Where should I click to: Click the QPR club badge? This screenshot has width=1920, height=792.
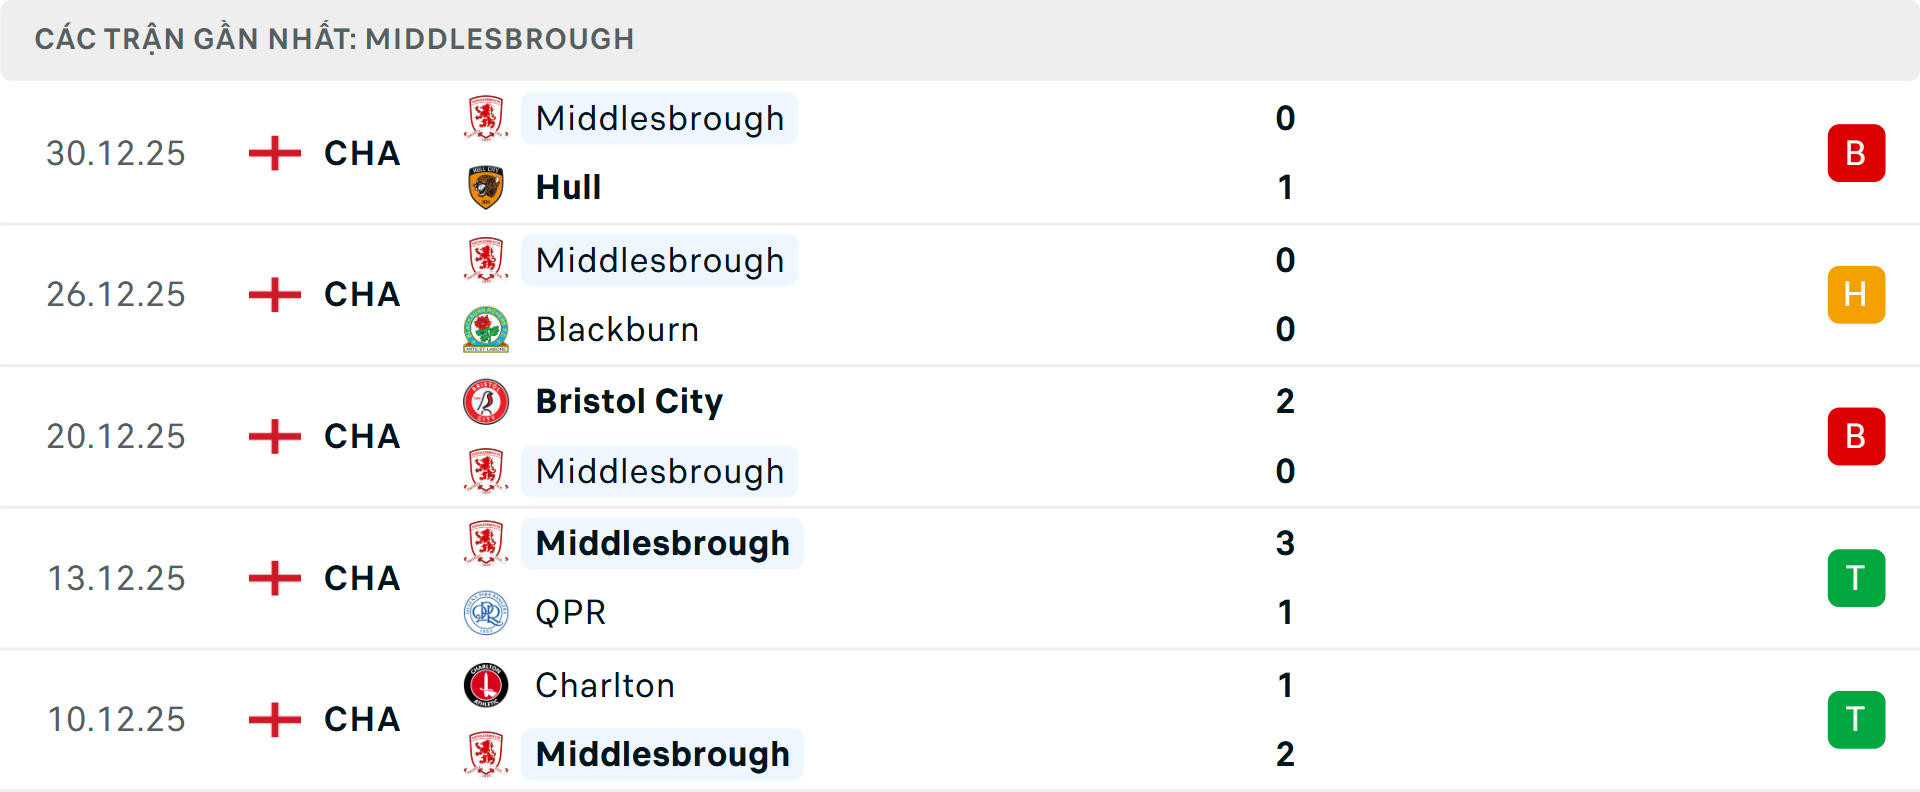pos(485,612)
